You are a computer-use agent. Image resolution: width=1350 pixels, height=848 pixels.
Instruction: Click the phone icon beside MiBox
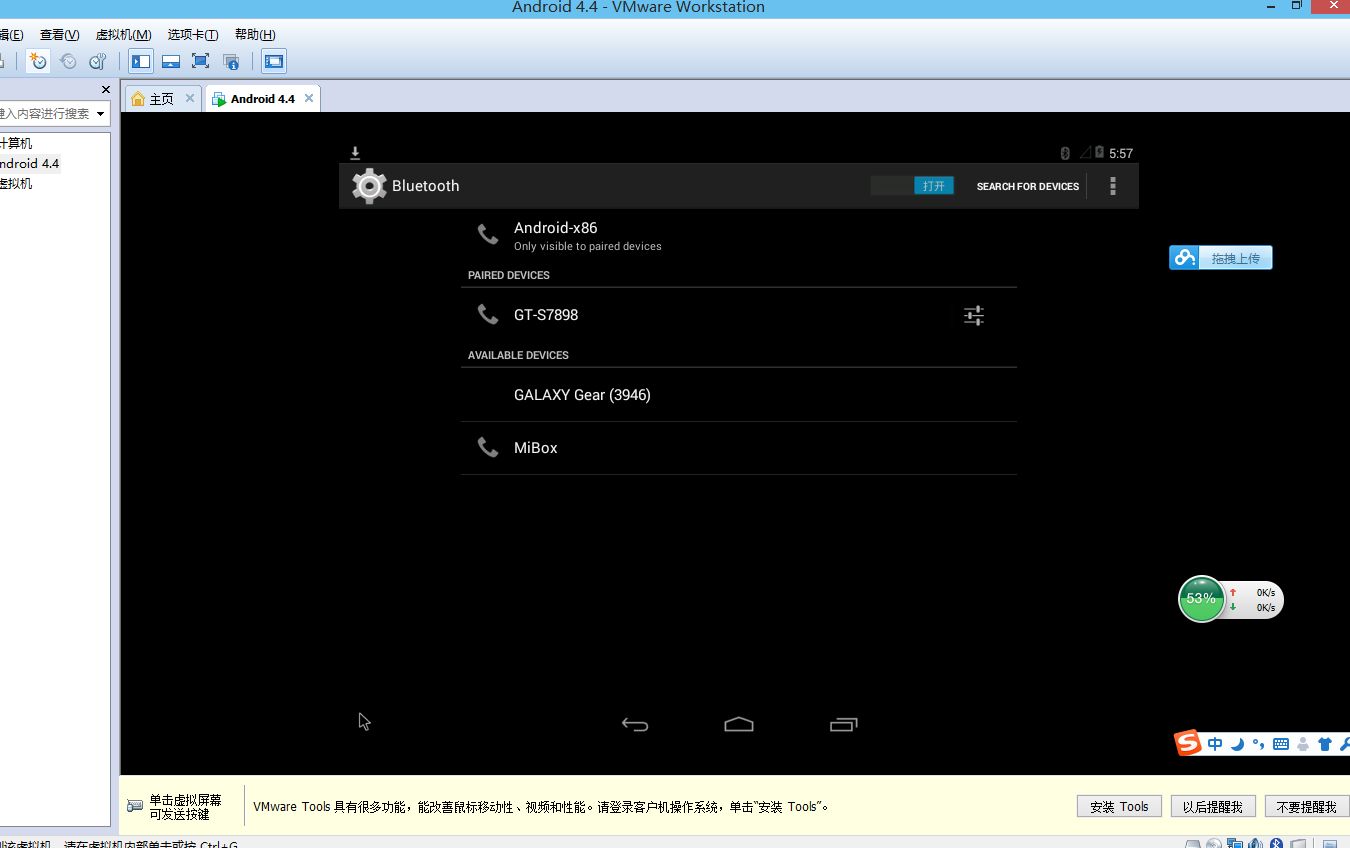pos(488,447)
